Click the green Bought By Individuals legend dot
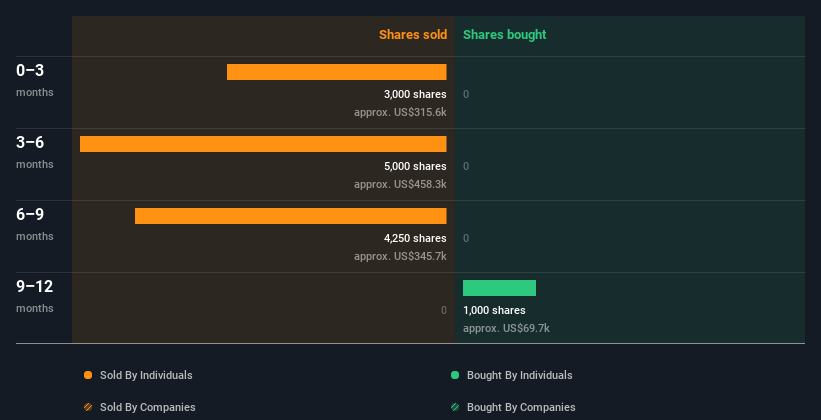Viewport: 821px width, 420px height. point(455,375)
